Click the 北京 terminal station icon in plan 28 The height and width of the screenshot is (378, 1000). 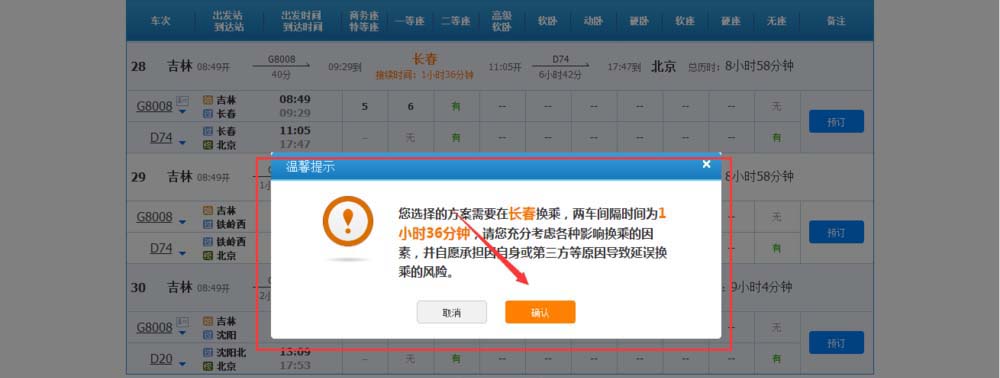(x=207, y=145)
